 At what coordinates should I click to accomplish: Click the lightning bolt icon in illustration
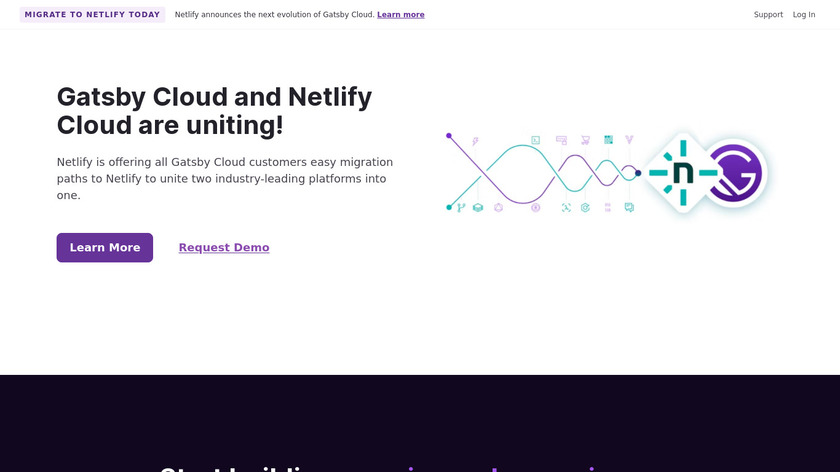click(x=475, y=141)
